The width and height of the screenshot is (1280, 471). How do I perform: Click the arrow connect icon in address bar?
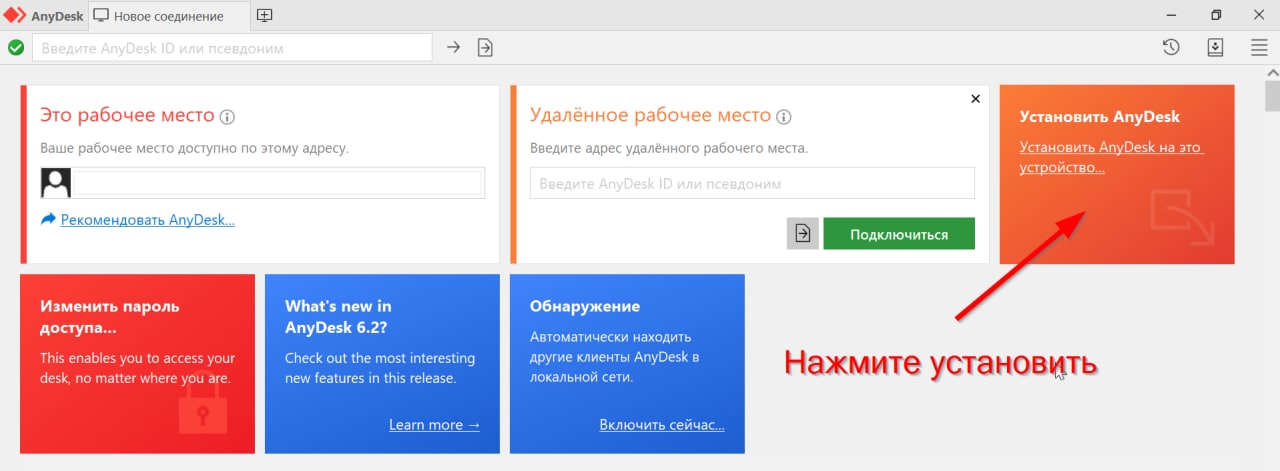[453, 47]
